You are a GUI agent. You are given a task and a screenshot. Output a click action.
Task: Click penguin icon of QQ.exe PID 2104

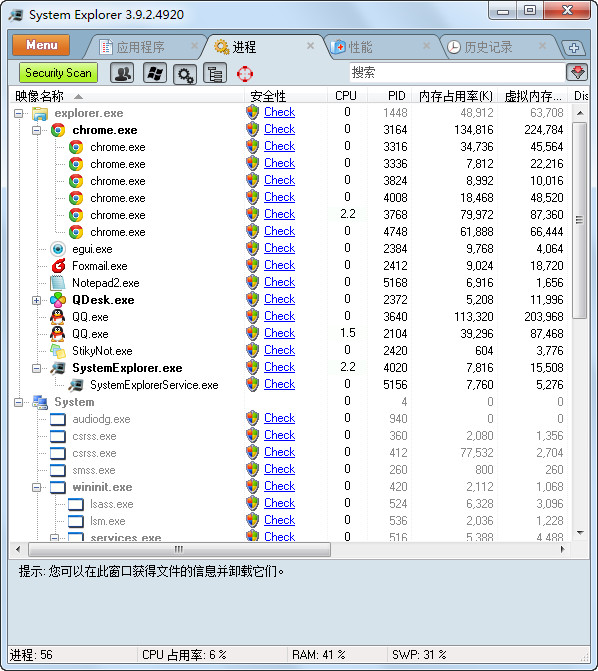coord(58,334)
